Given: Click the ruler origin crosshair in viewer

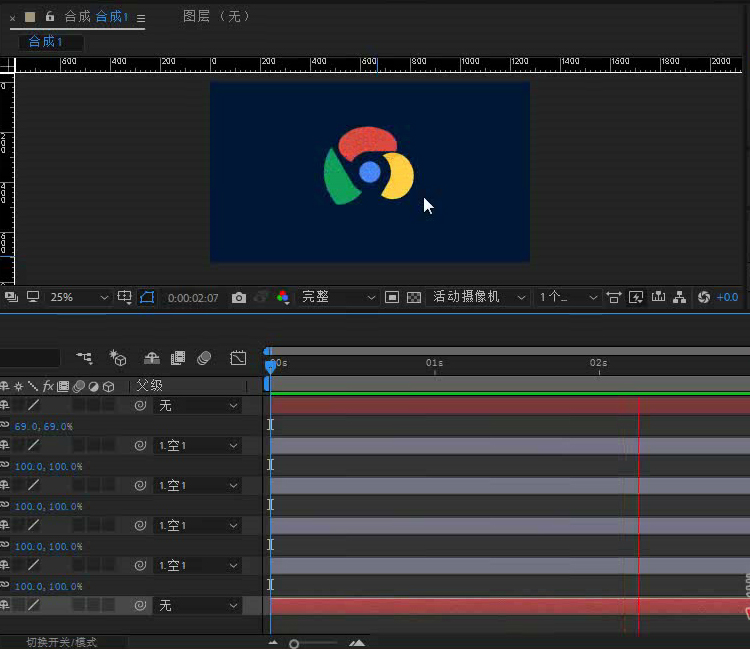Looking at the screenshot, I should click(7, 65).
